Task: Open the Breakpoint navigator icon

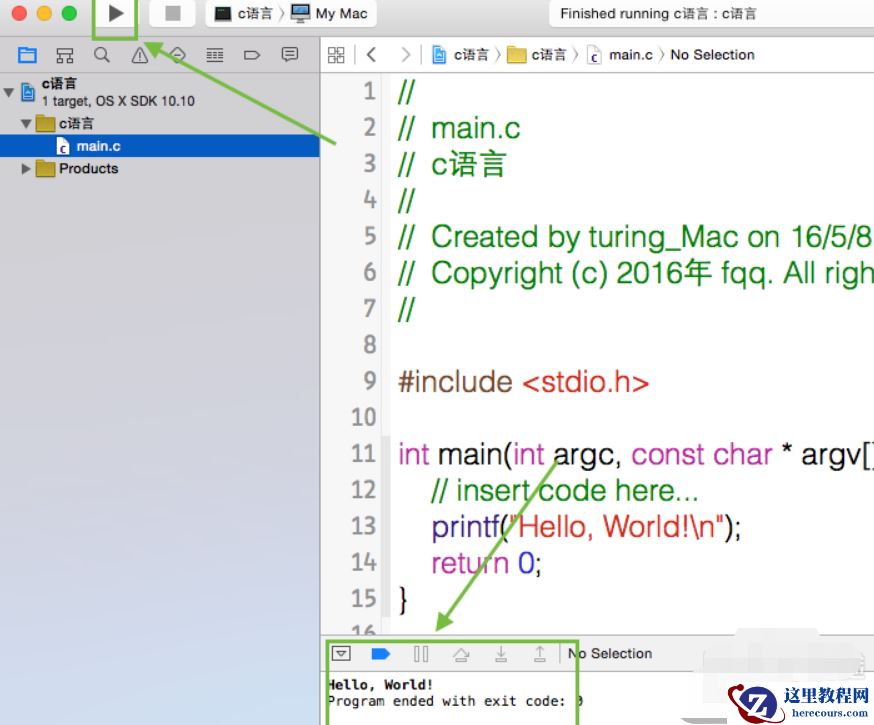Action: pos(252,55)
